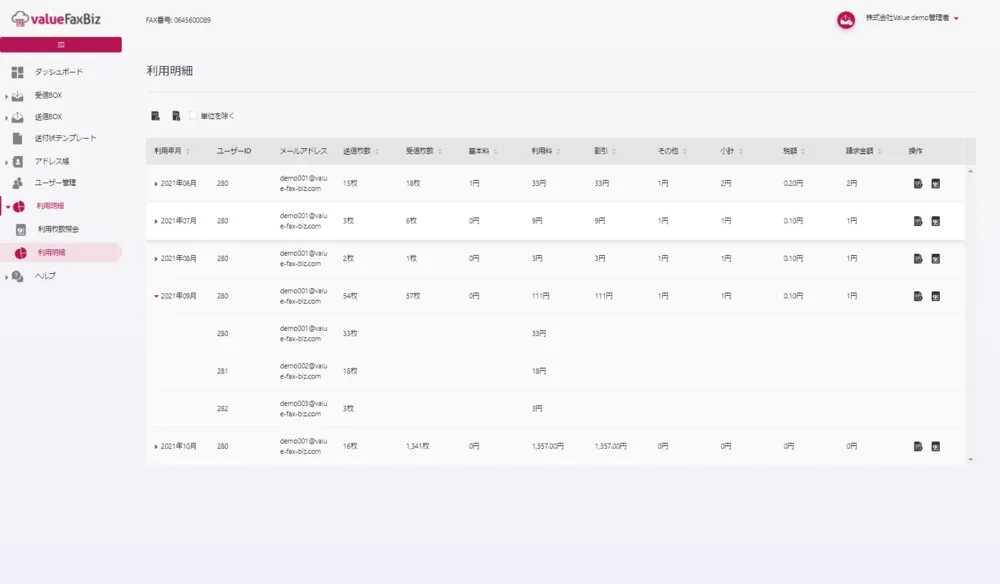This screenshot has height=584, width=1000.
Task: Click the 受信BOX inbox tray icon
Action: click(x=18, y=96)
